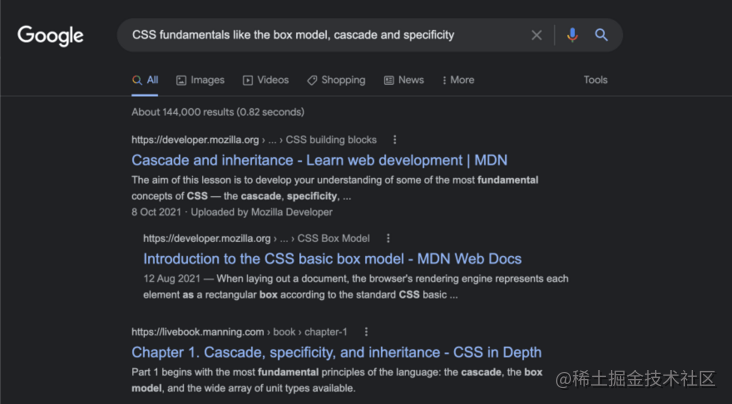Screen dimensions: 732x404
Task: Switch to the News tab
Action: click(404, 80)
